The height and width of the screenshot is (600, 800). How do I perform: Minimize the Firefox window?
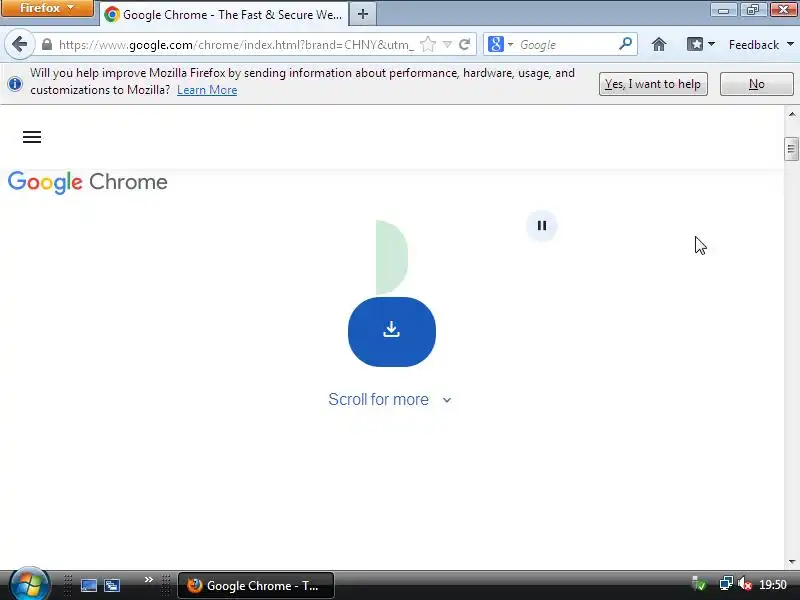point(723,10)
